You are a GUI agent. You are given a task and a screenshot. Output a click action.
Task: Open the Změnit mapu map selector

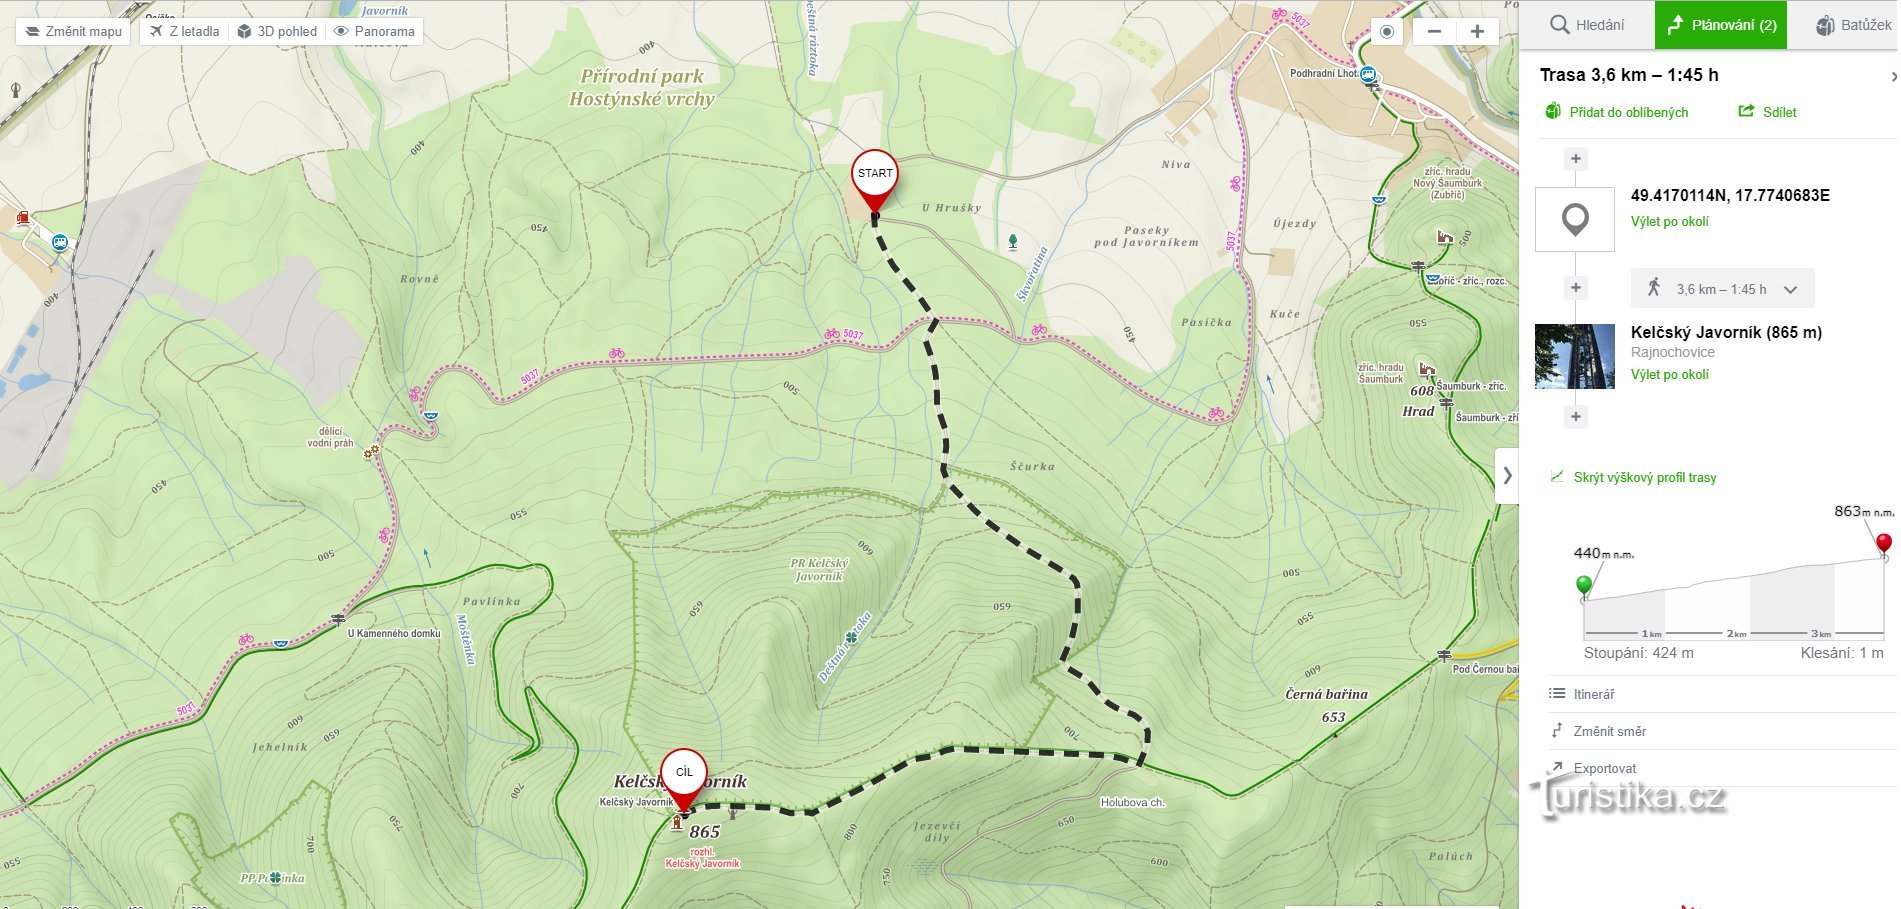[x=73, y=31]
